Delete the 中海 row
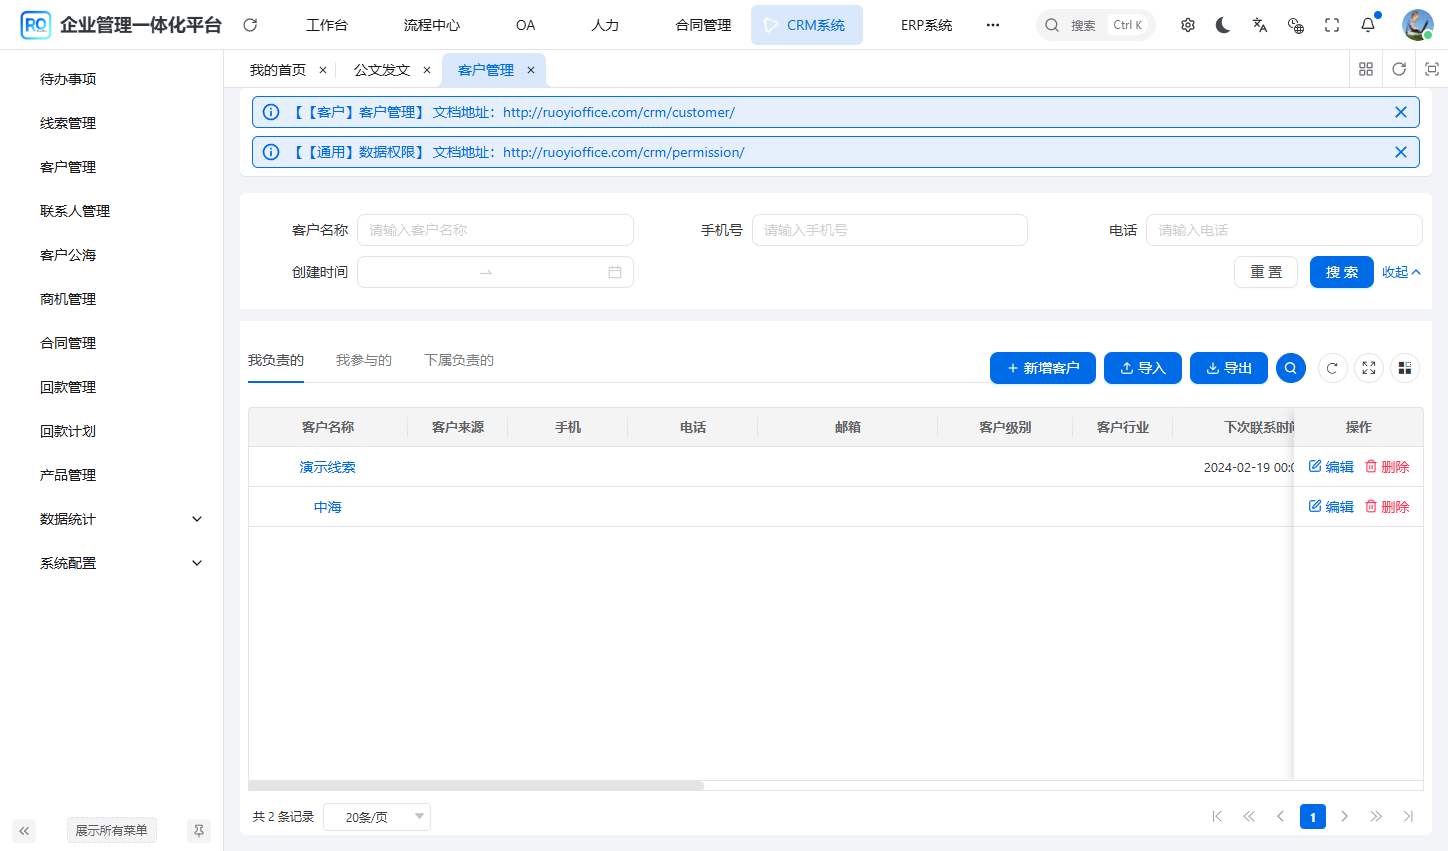This screenshot has height=851, width=1448. click(x=1387, y=507)
